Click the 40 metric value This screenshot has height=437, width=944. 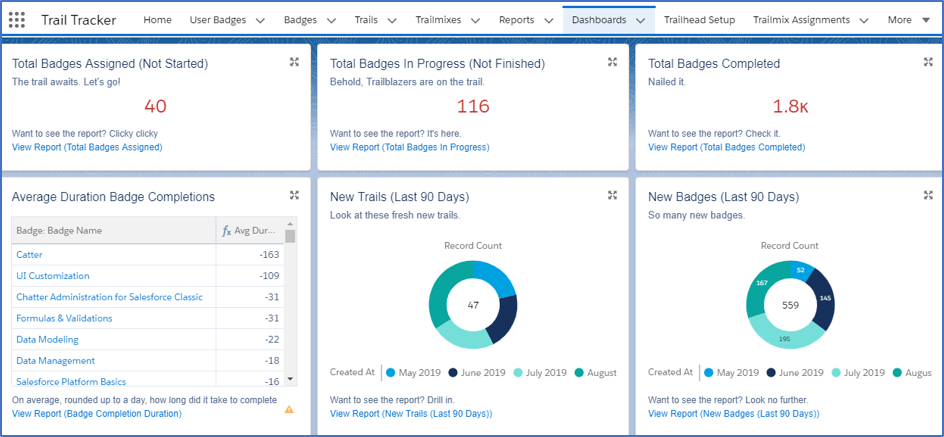[x=155, y=107]
